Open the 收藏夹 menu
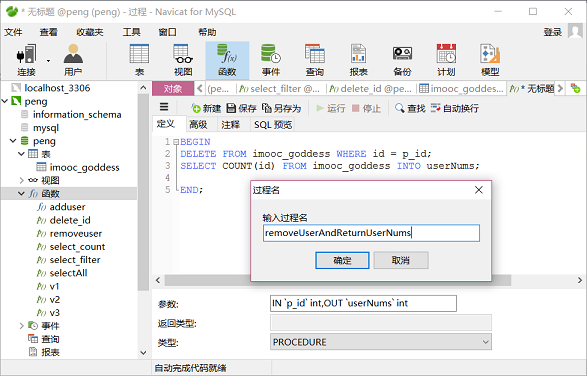The image size is (587, 376). coord(90,32)
